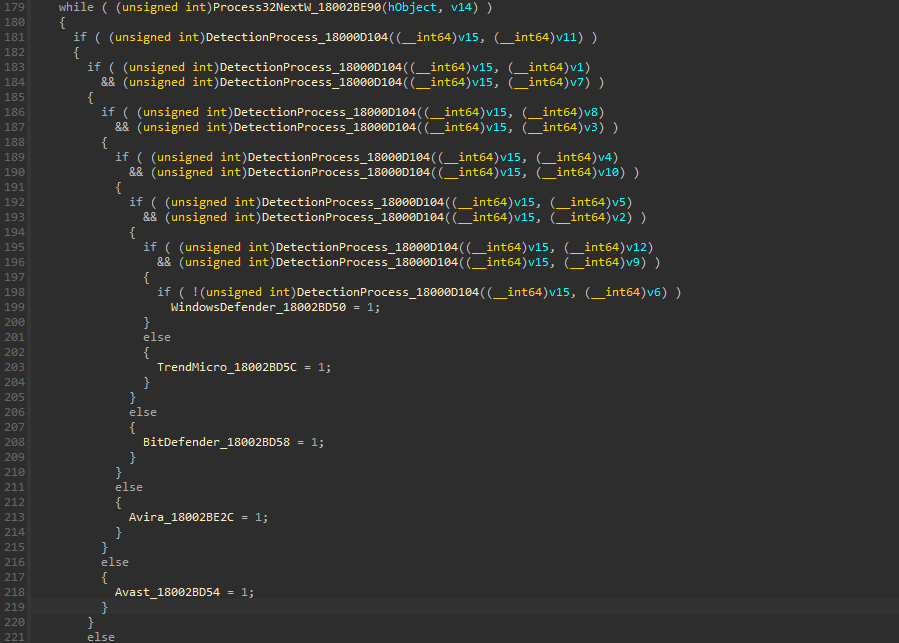Select TrendMicro_18002BD5C variable

[227, 367]
